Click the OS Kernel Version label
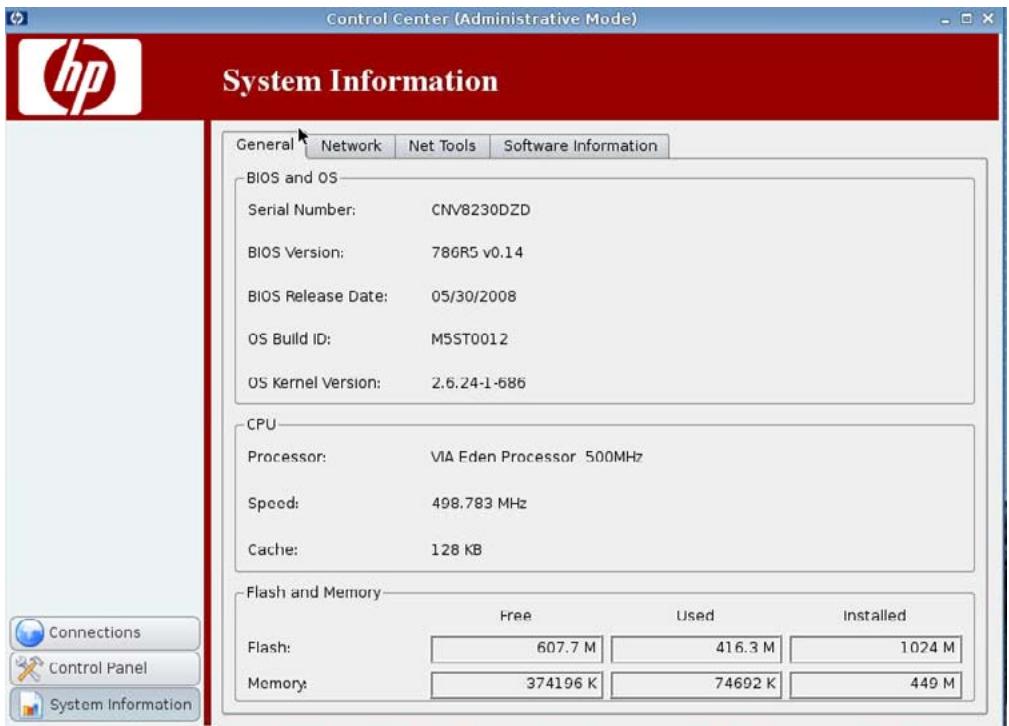This screenshot has width=1009, height=726. [314, 383]
